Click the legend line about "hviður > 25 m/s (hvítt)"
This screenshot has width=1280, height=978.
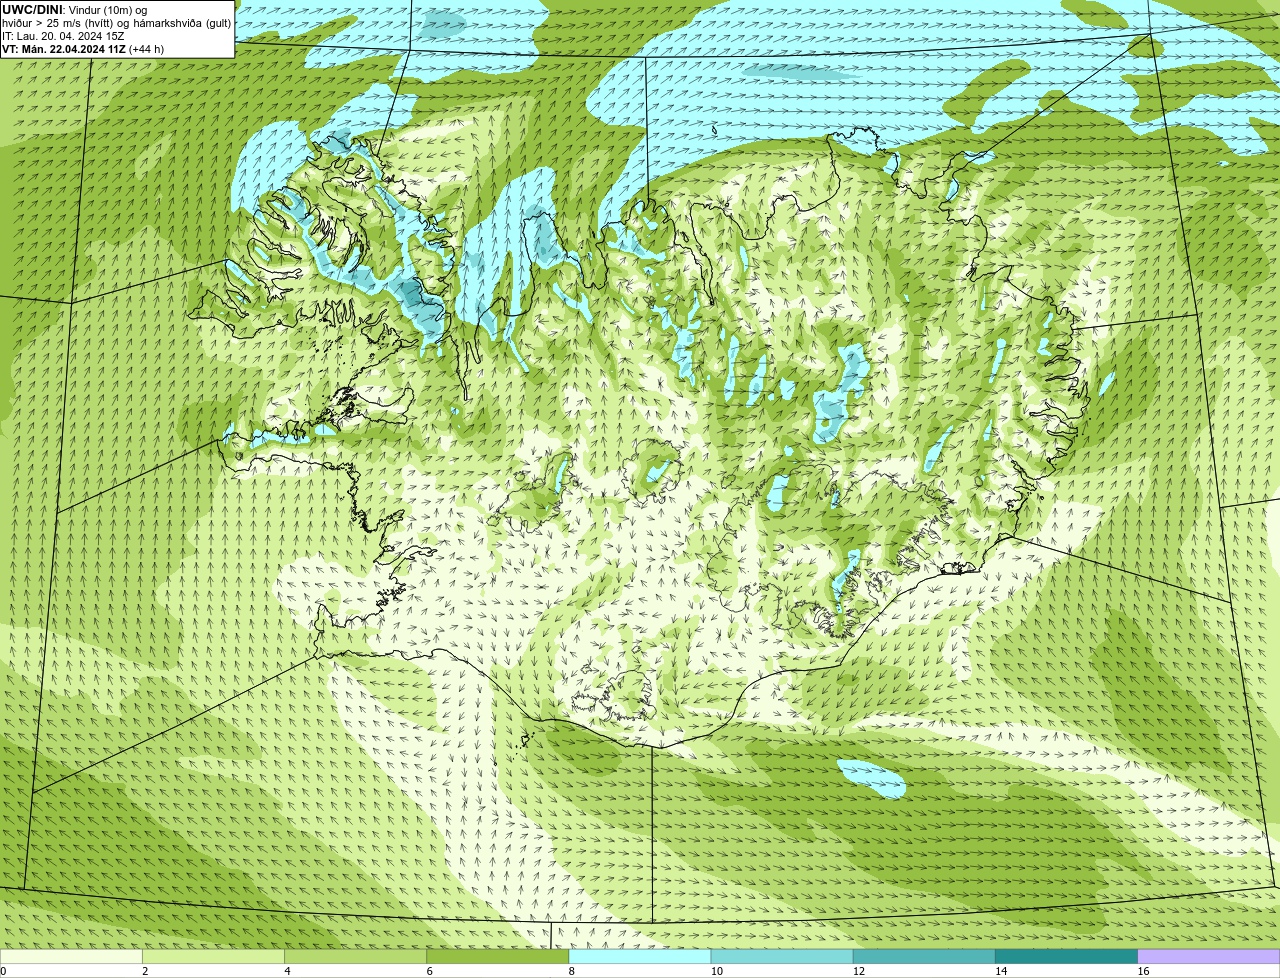116,23
